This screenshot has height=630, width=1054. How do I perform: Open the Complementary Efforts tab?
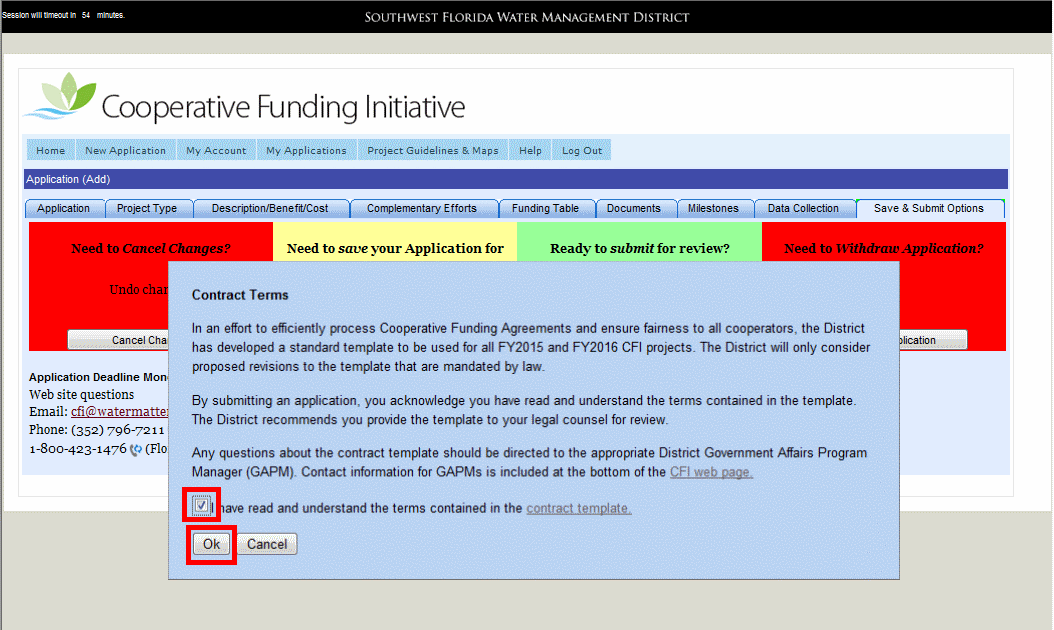421,208
